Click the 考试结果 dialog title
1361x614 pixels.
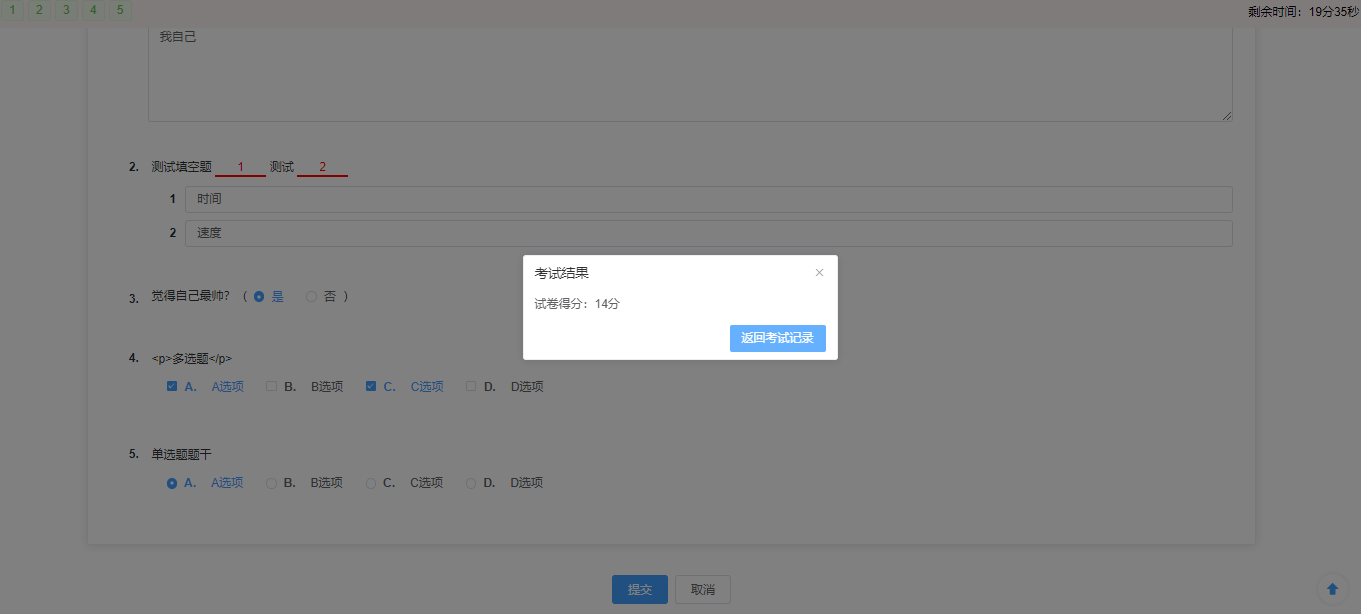[x=562, y=272]
